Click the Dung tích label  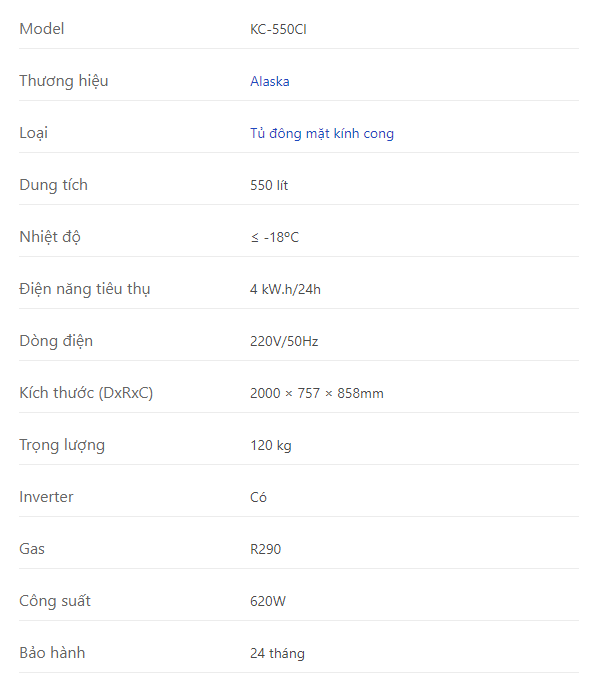tap(54, 185)
